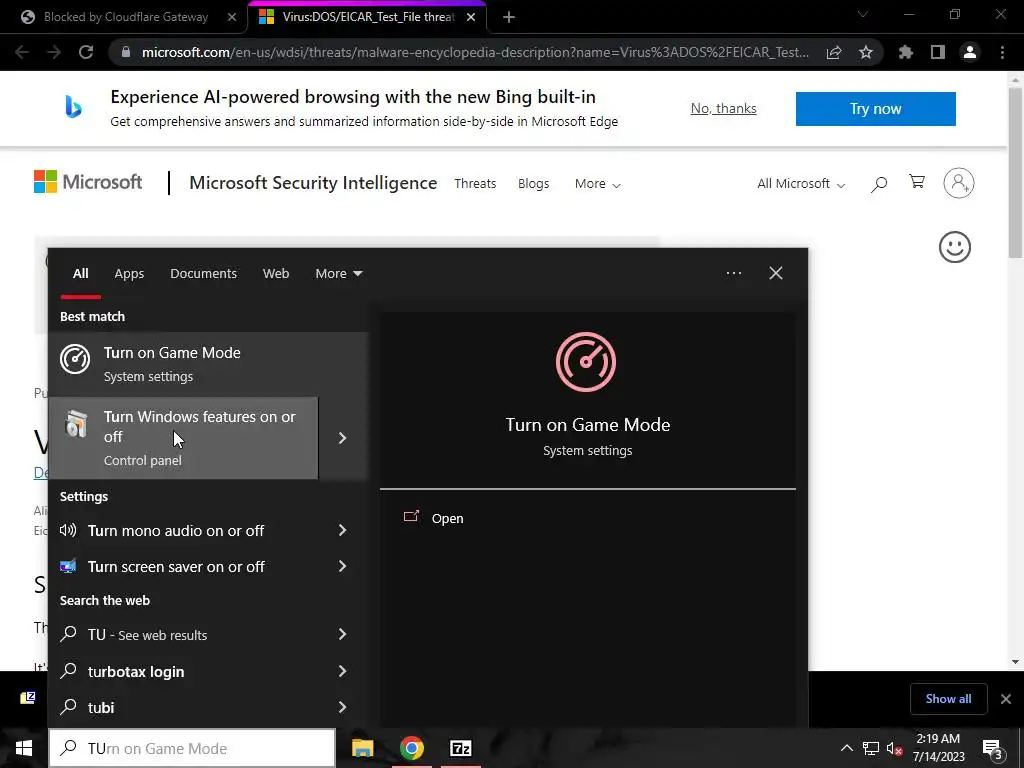The width and height of the screenshot is (1024, 768).
Task: Expand the More filter dropdown
Action: 338,274
